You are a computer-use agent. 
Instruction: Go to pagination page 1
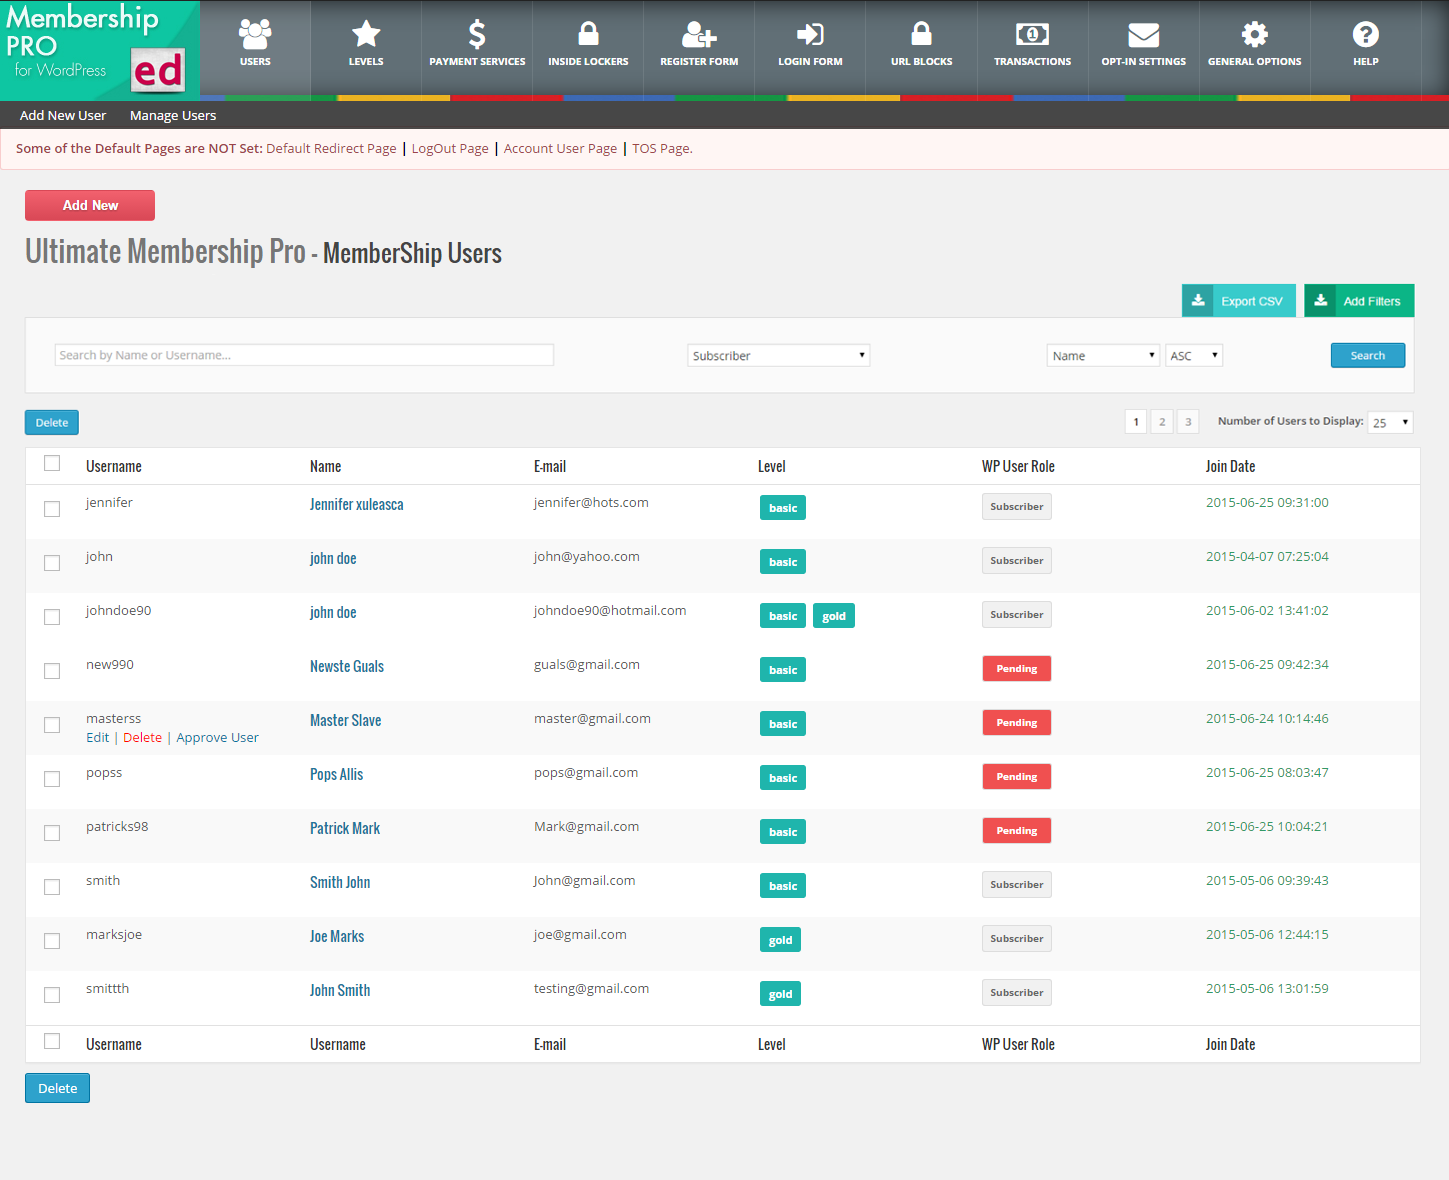(x=1136, y=421)
